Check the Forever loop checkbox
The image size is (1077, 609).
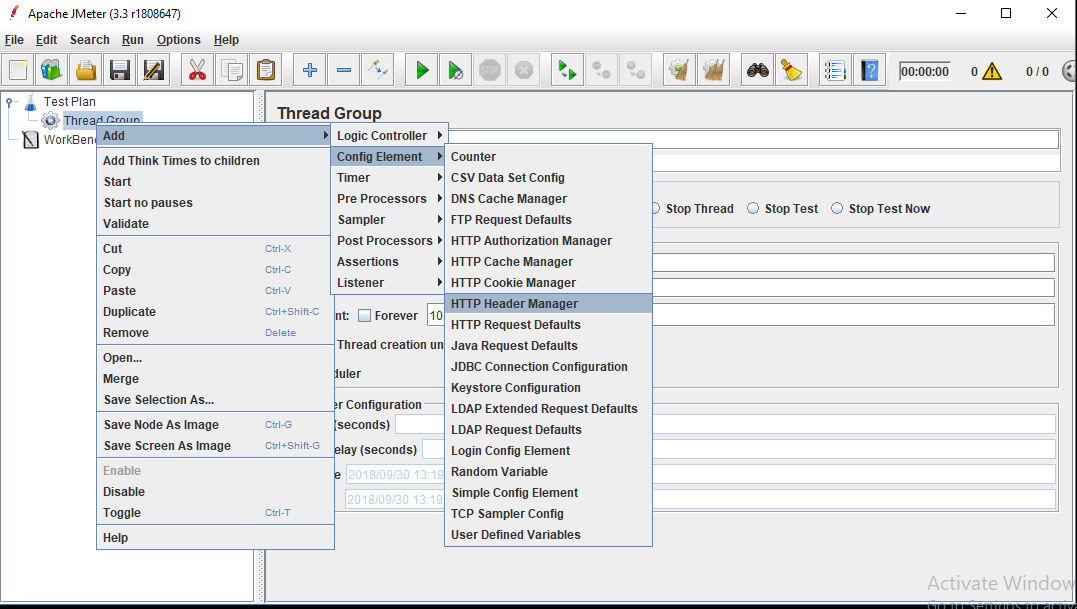pos(366,315)
